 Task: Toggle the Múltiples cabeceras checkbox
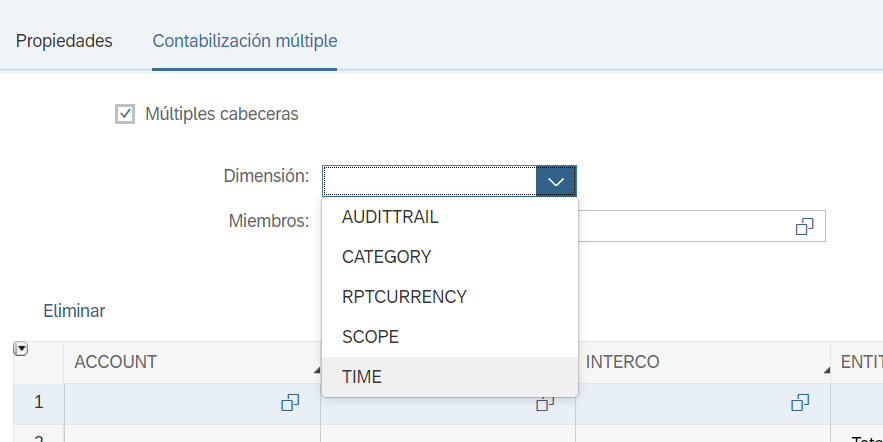click(125, 114)
